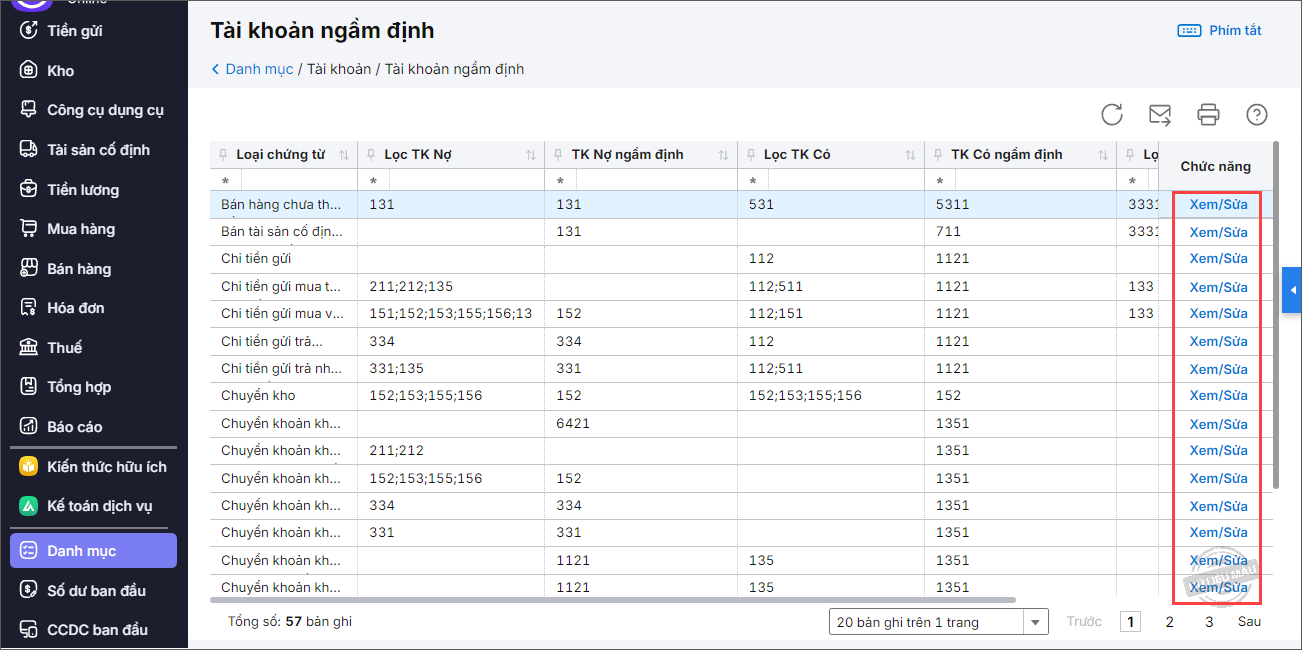Viewport: 1302px width, 650px height.
Task: Click the refresh data icon
Action: click(x=1112, y=114)
